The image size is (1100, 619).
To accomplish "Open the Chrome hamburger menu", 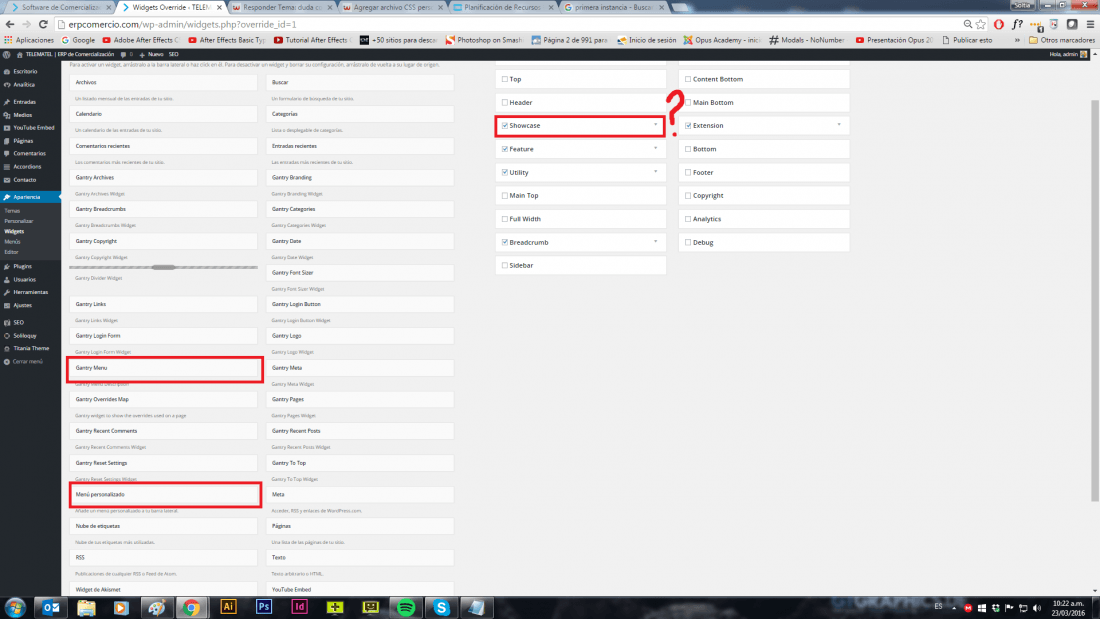I will [x=1090, y=24].
